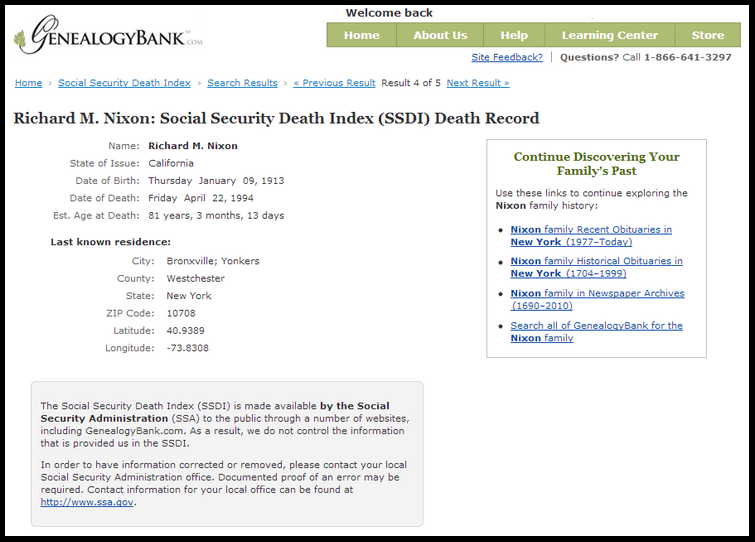This screenshot has height=542, width=755.
Task: Go to the Next Result
Action: coord(478,83)
